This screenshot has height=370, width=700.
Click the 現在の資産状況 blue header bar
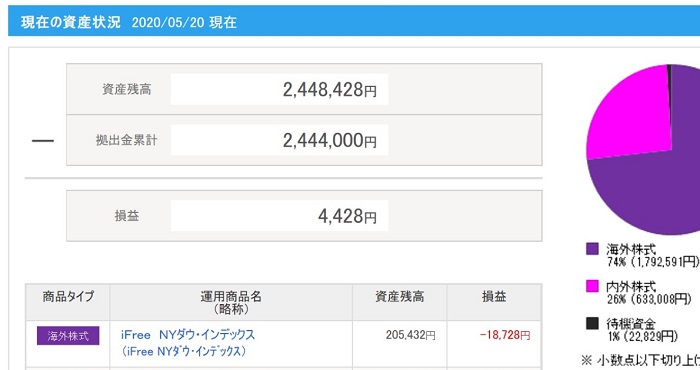point(354,21)
